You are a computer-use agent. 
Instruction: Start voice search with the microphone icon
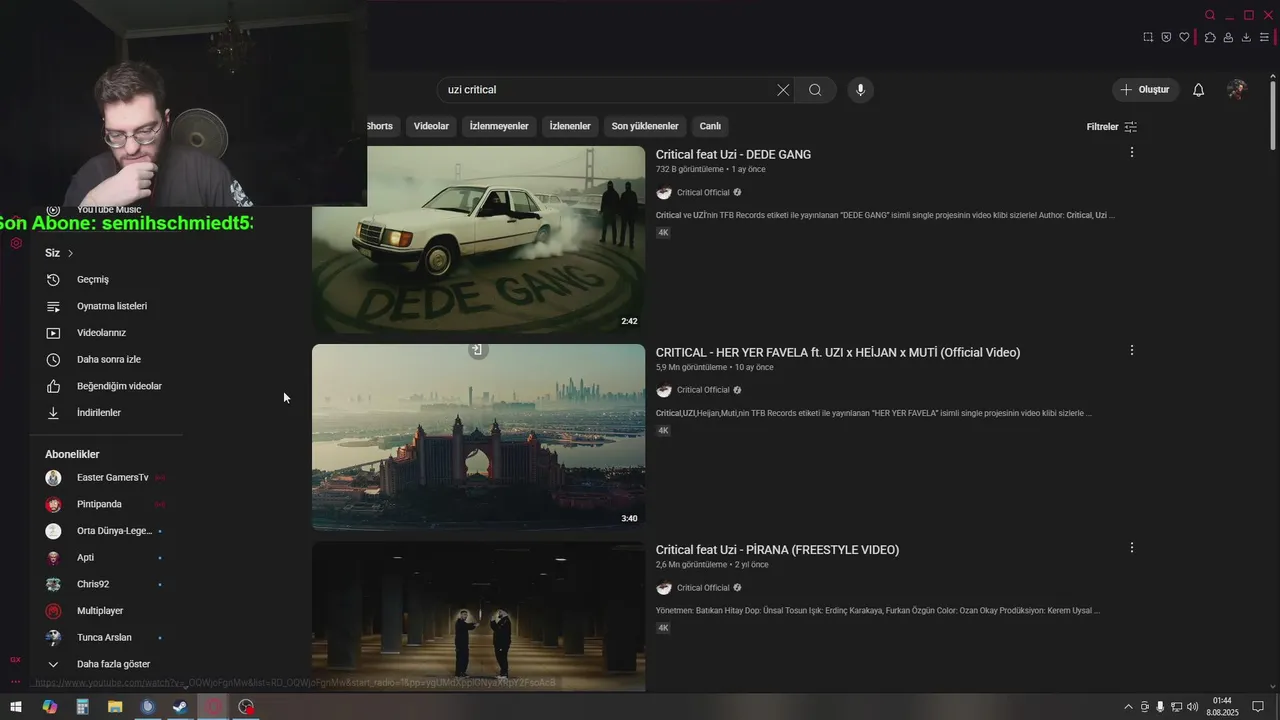[860, 90]
